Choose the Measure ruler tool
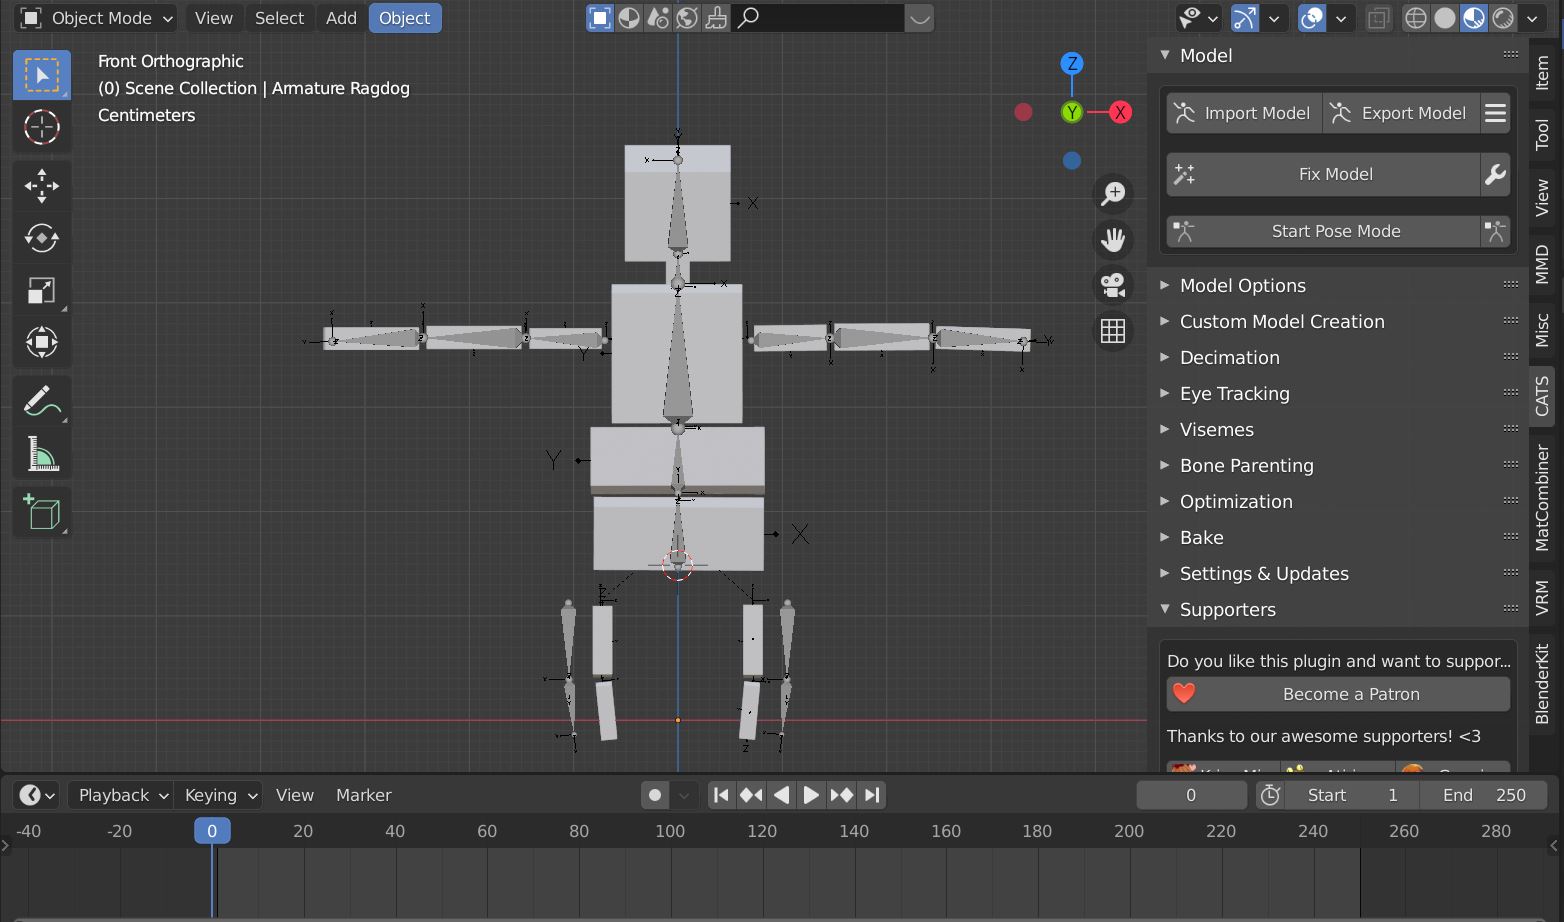This screenshot has height=922, width=1564. (x=42, y=454)
